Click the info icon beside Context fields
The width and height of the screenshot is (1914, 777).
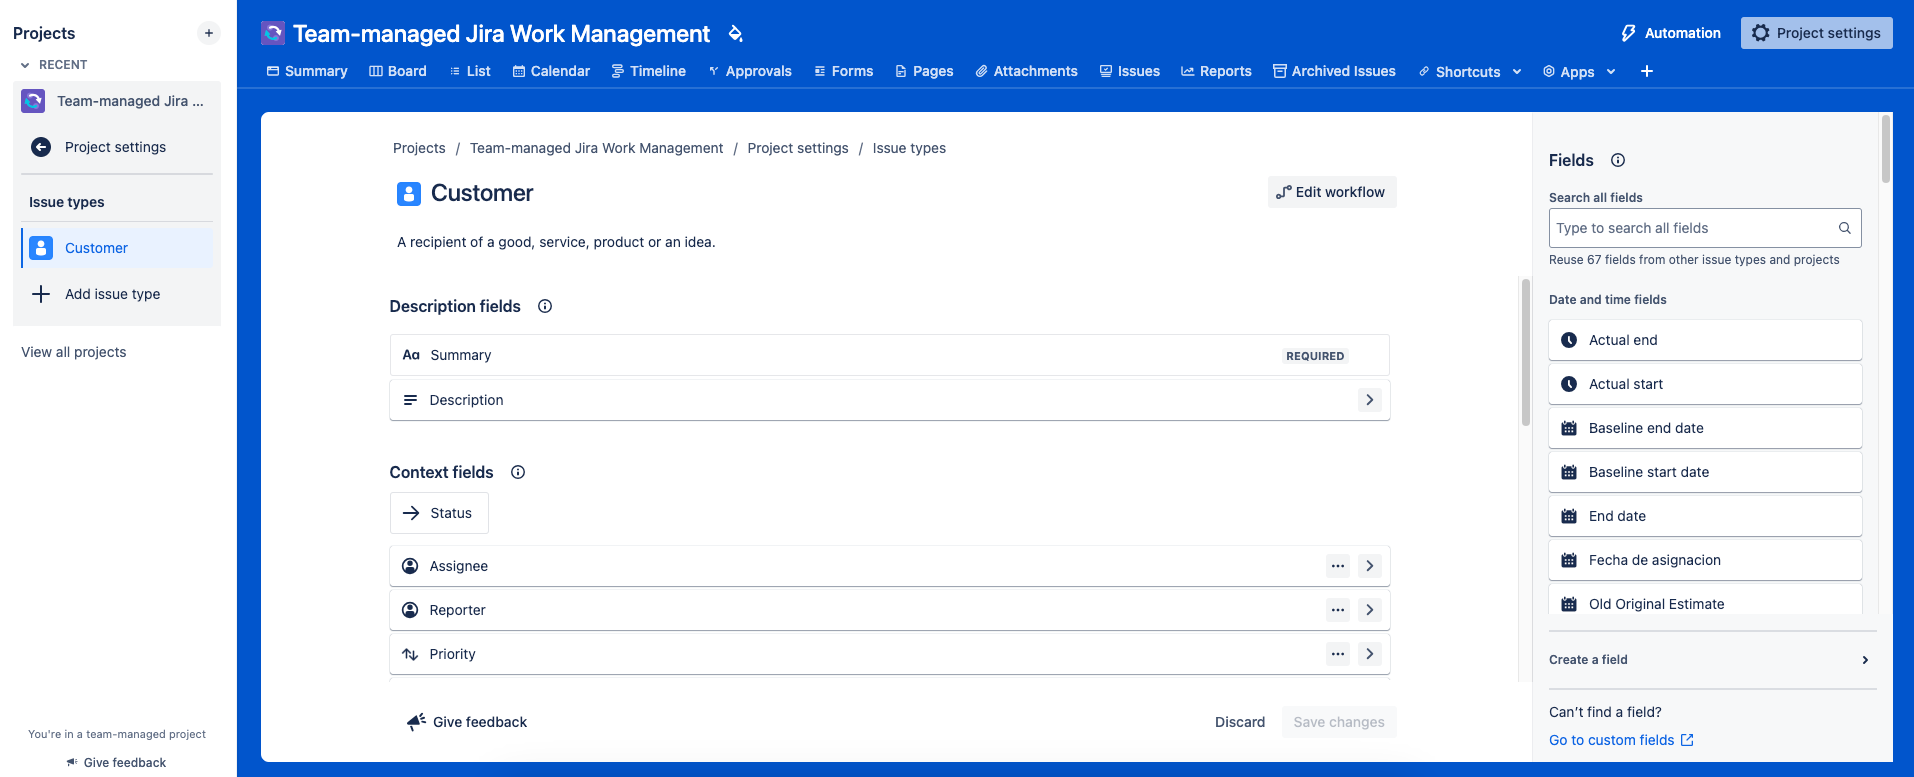pyautogui.click(x=518, y=472)
